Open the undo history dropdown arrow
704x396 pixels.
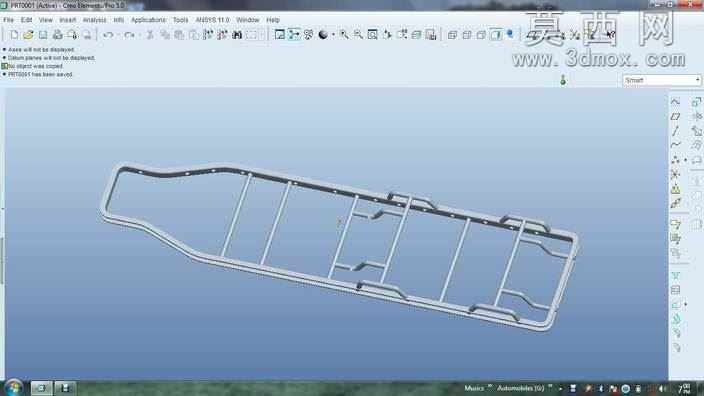(x=118, y=35)
